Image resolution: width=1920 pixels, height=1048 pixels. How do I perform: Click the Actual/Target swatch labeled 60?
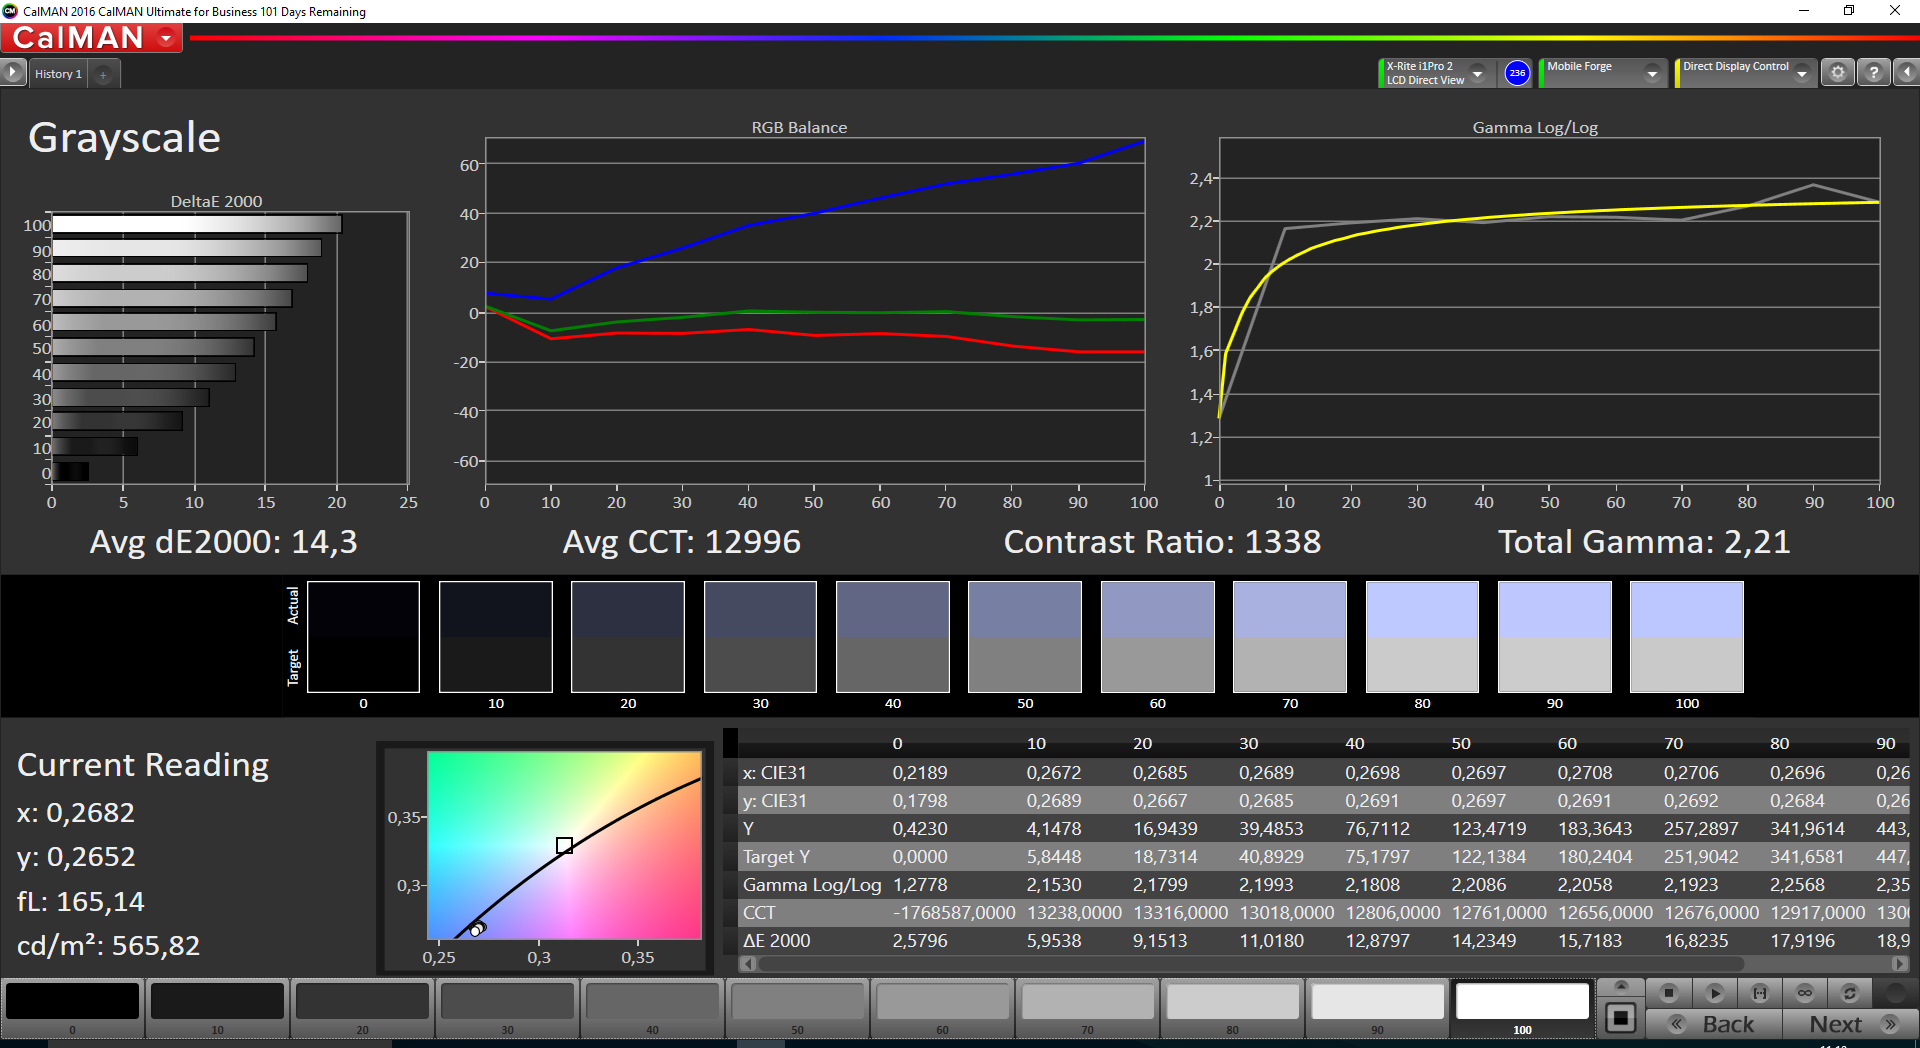[x=1158, y=637]
